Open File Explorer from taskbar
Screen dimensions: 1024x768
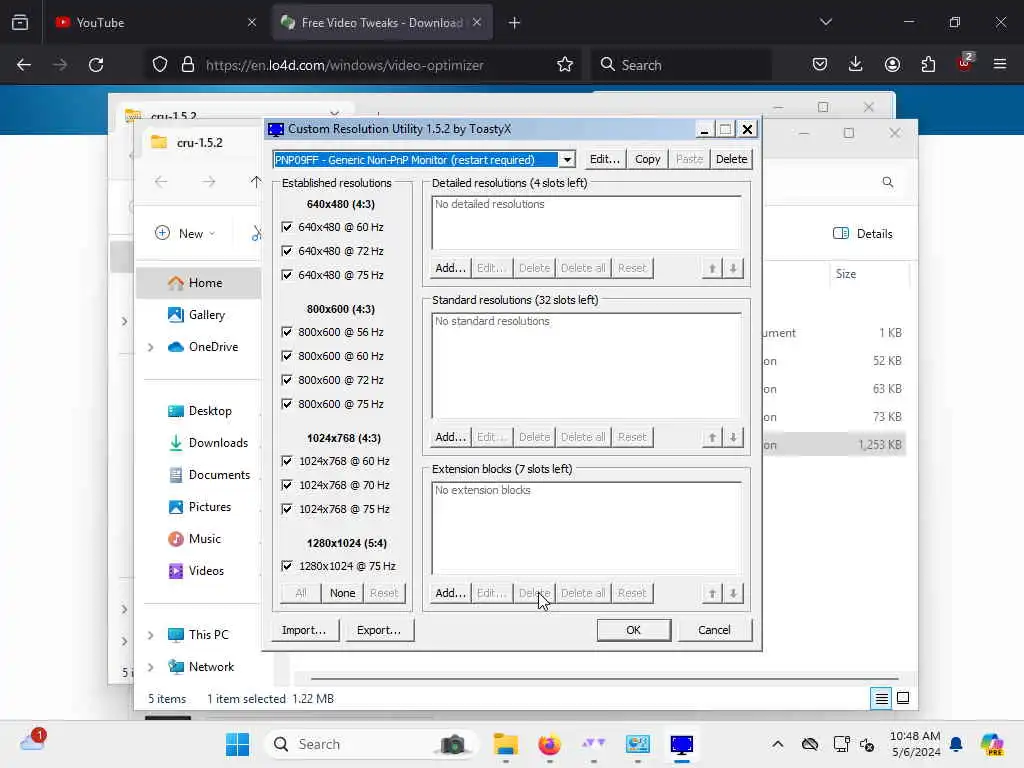(505, 744)
